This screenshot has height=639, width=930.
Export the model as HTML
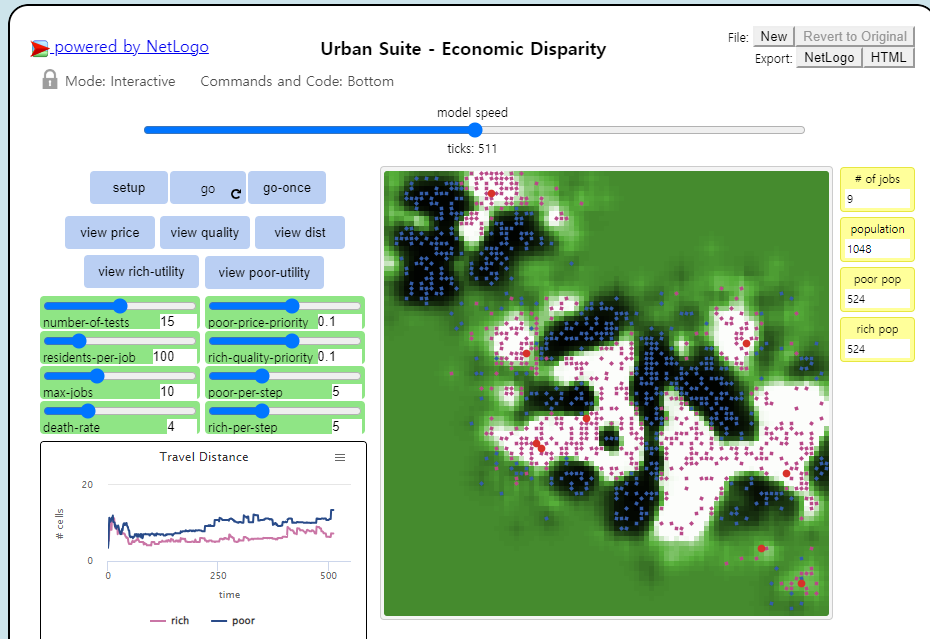888,58
